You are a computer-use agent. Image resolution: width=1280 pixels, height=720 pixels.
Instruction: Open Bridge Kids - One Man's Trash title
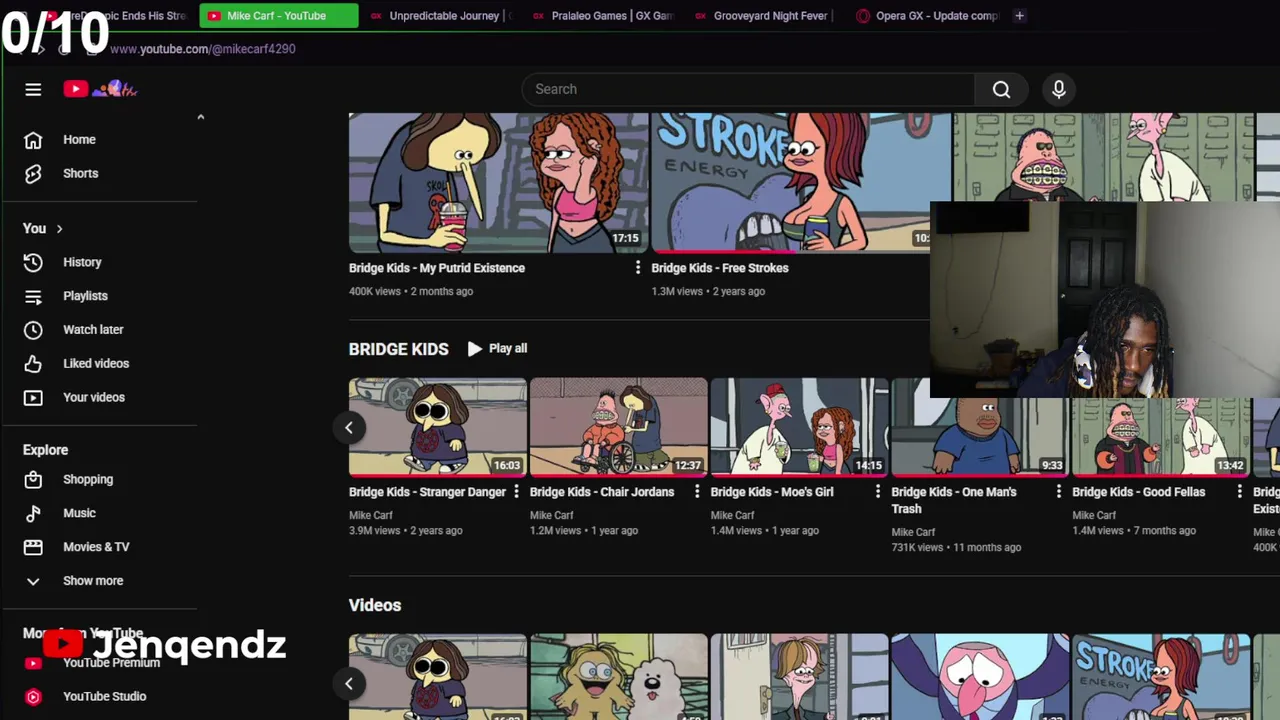point(954,500)
